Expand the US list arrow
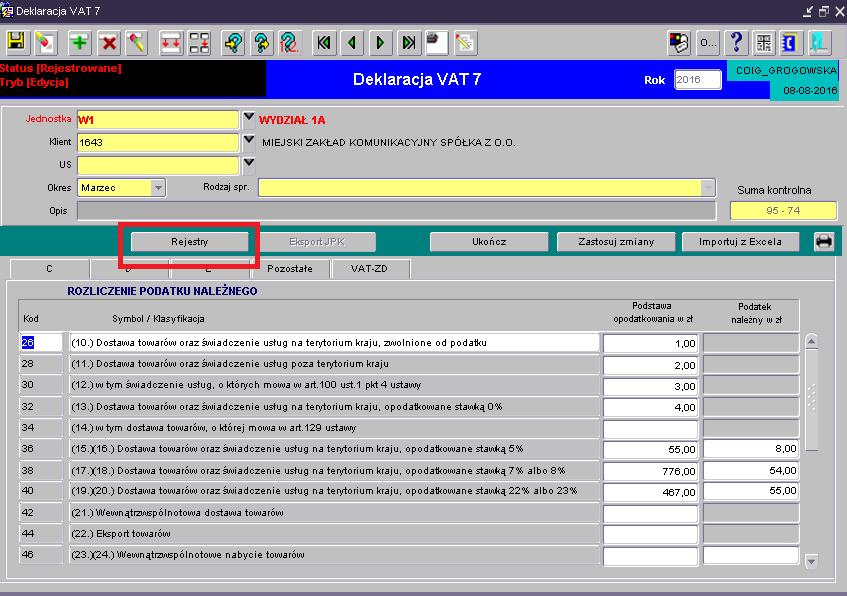The width and height of the screenshot is (847, 596). click(x=248, y=164)
